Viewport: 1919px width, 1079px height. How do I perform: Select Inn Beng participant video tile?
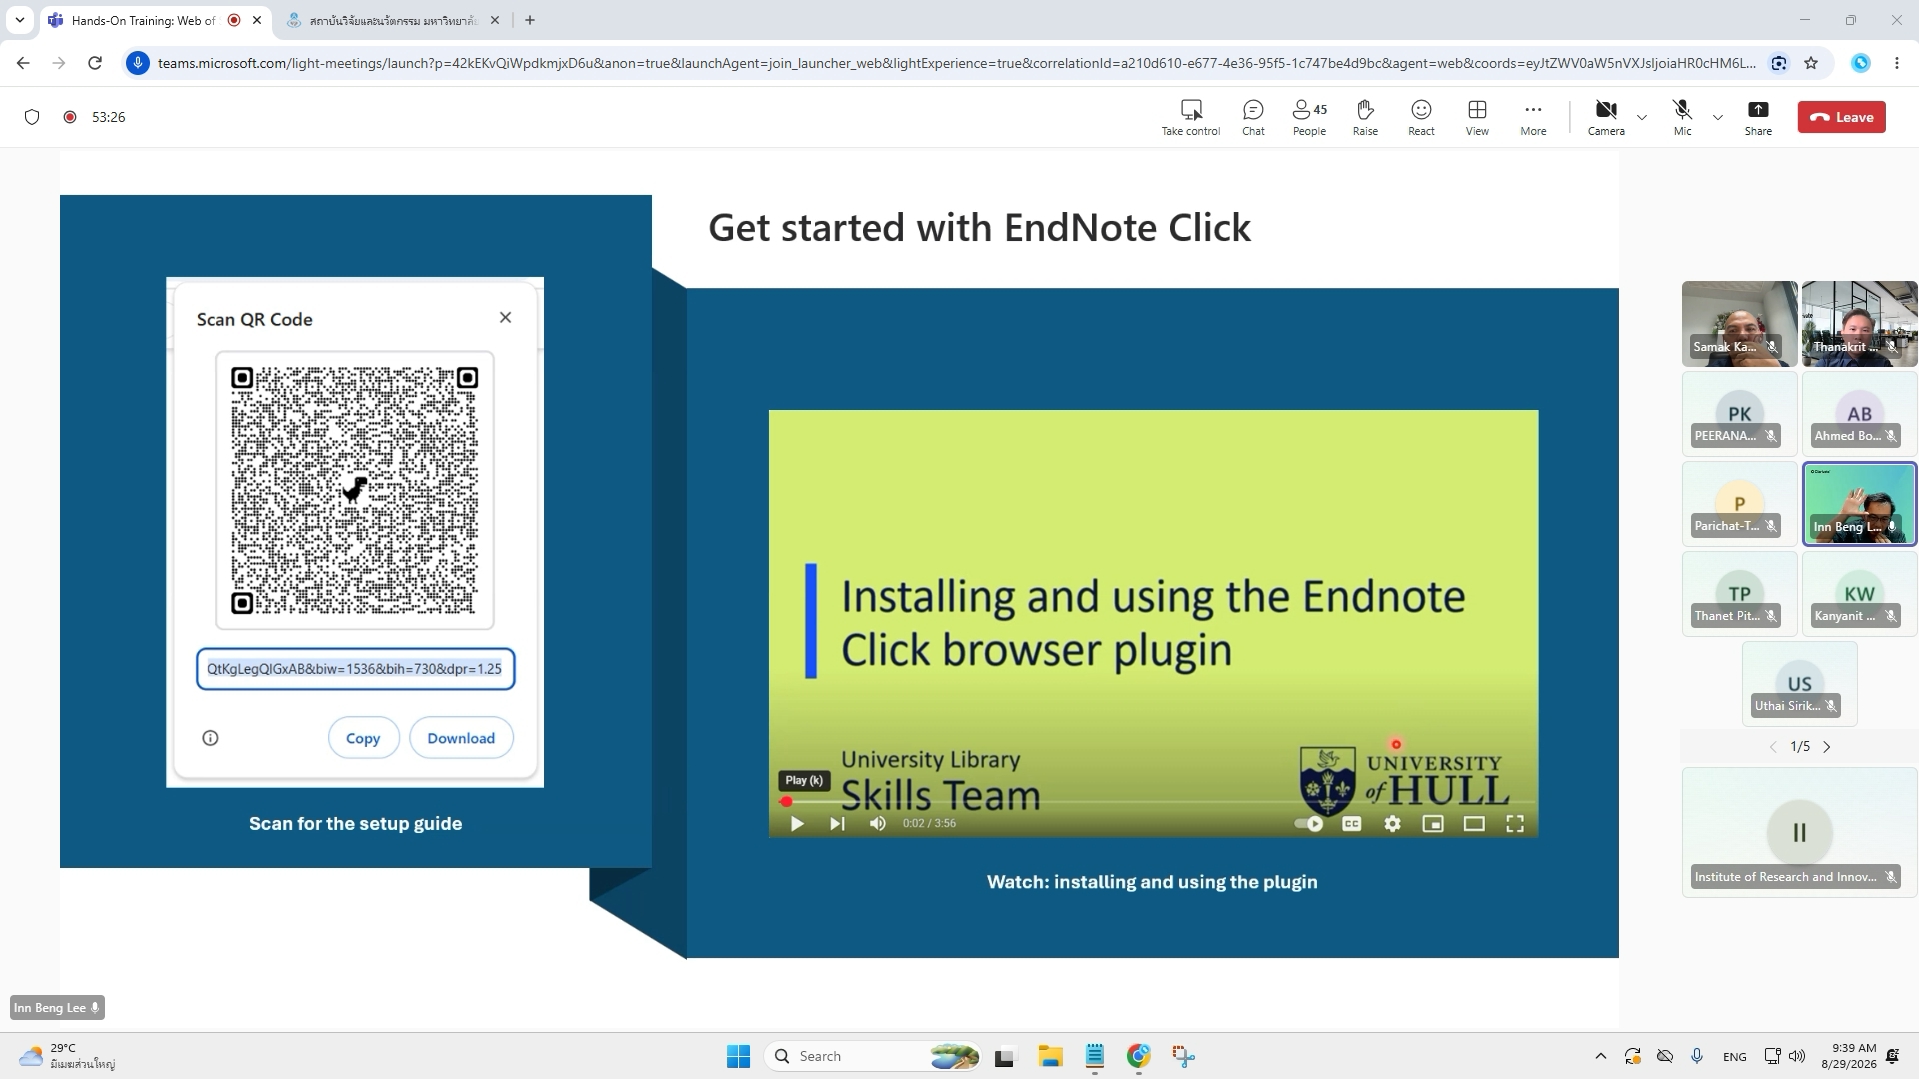1860,504
